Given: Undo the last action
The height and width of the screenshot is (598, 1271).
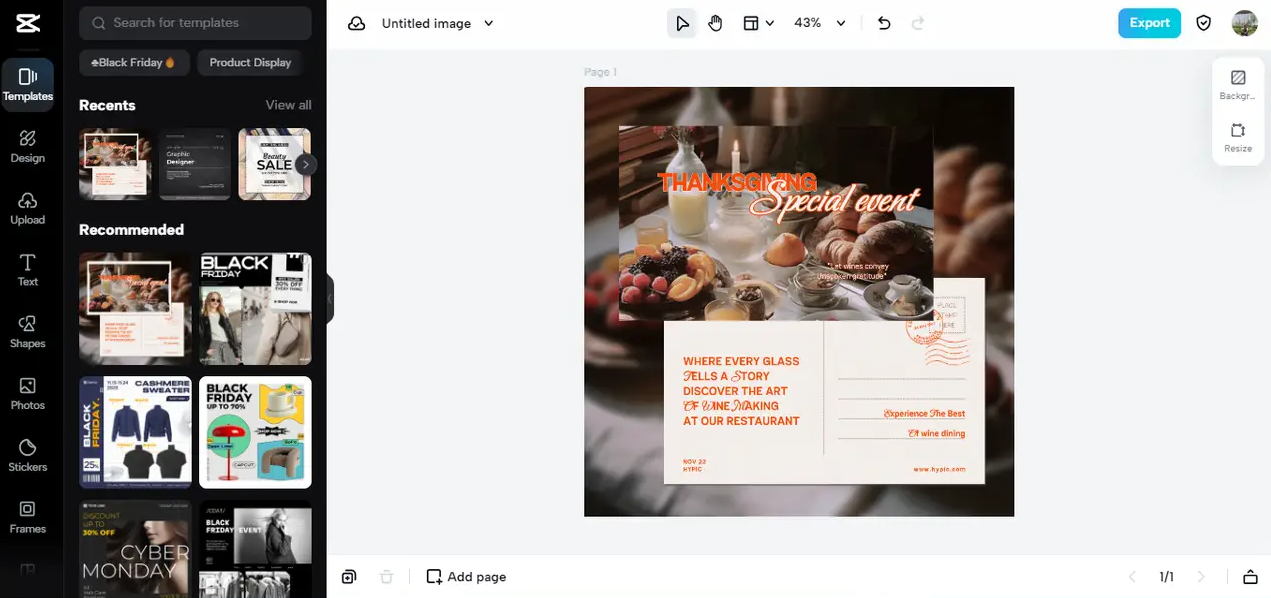Looking at the screenshot, I should [x=884, y=23].
